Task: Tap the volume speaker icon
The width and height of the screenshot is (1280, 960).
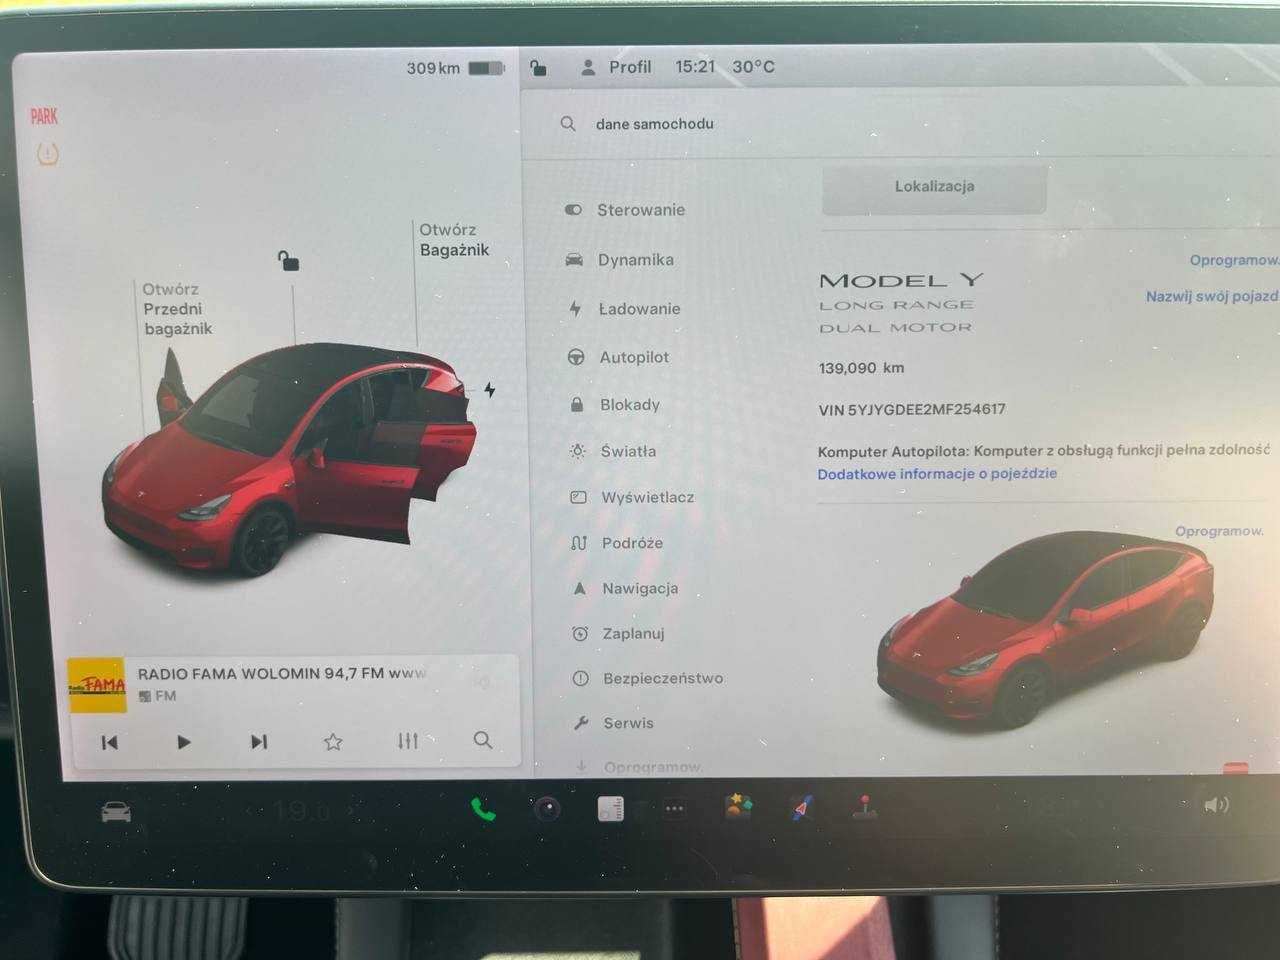Action: point(1216,805)
